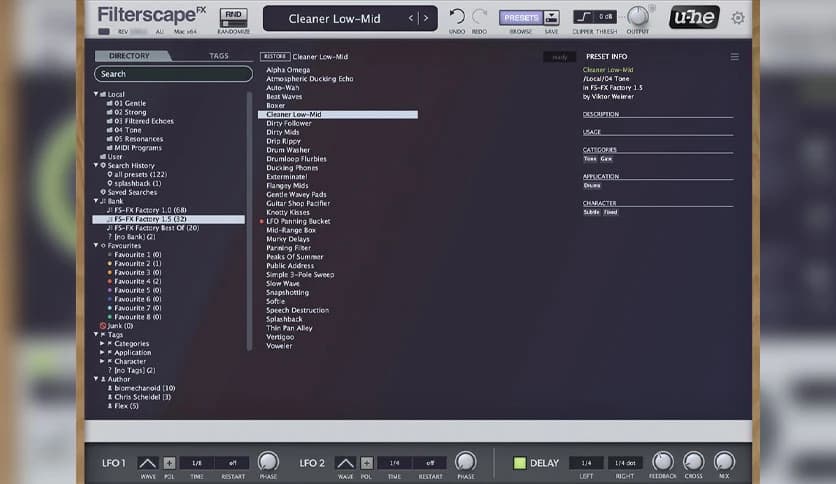Toggle the Clipper mode icon
Image resolution: width=836 pixels, height=484 pixels.
click(583, 17)
